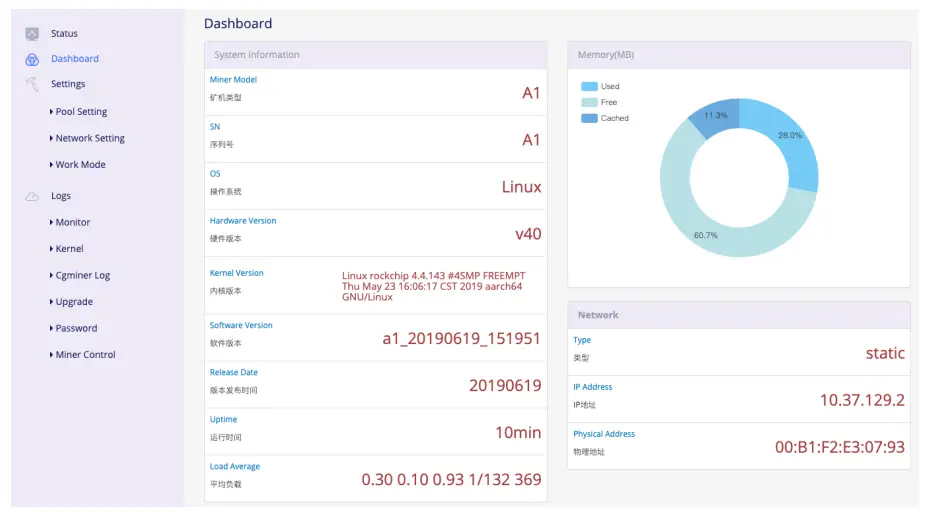The width and height of the screenshot is (930, 514).
Task: Click the arrow beside Work Mode
Action: coord(52,165)
